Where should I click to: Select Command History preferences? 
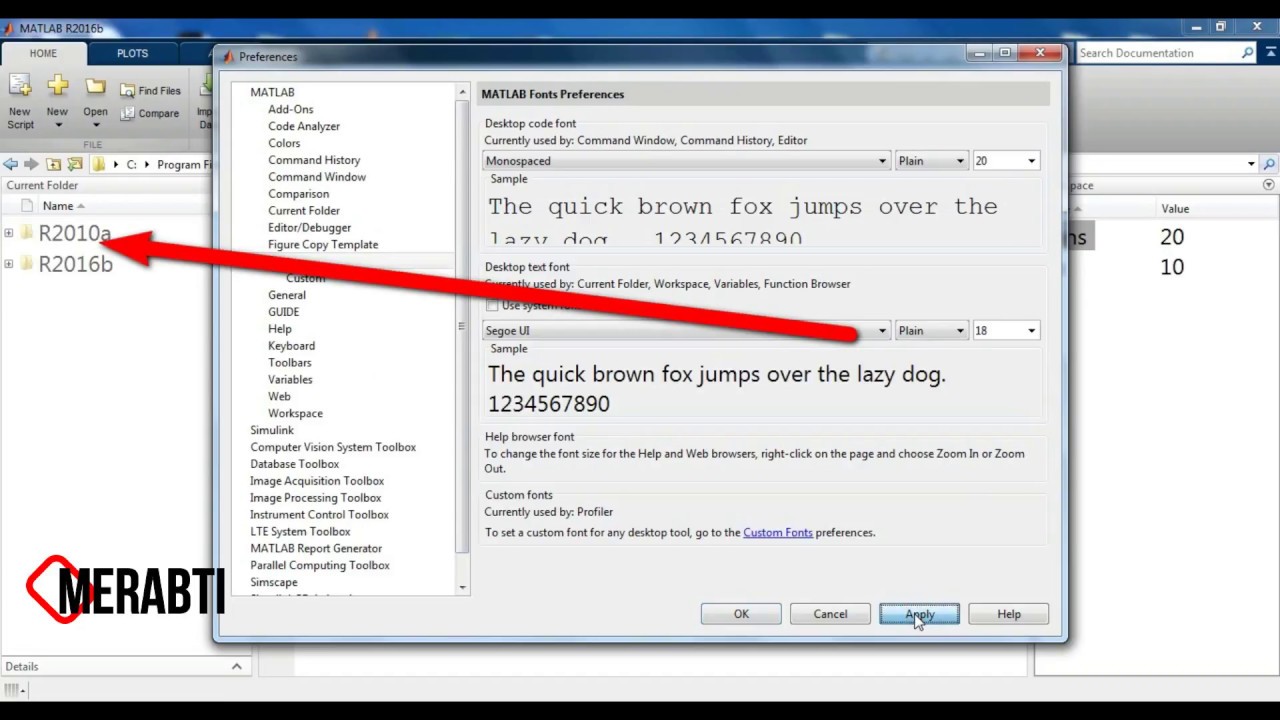click(x=314, y=161)
